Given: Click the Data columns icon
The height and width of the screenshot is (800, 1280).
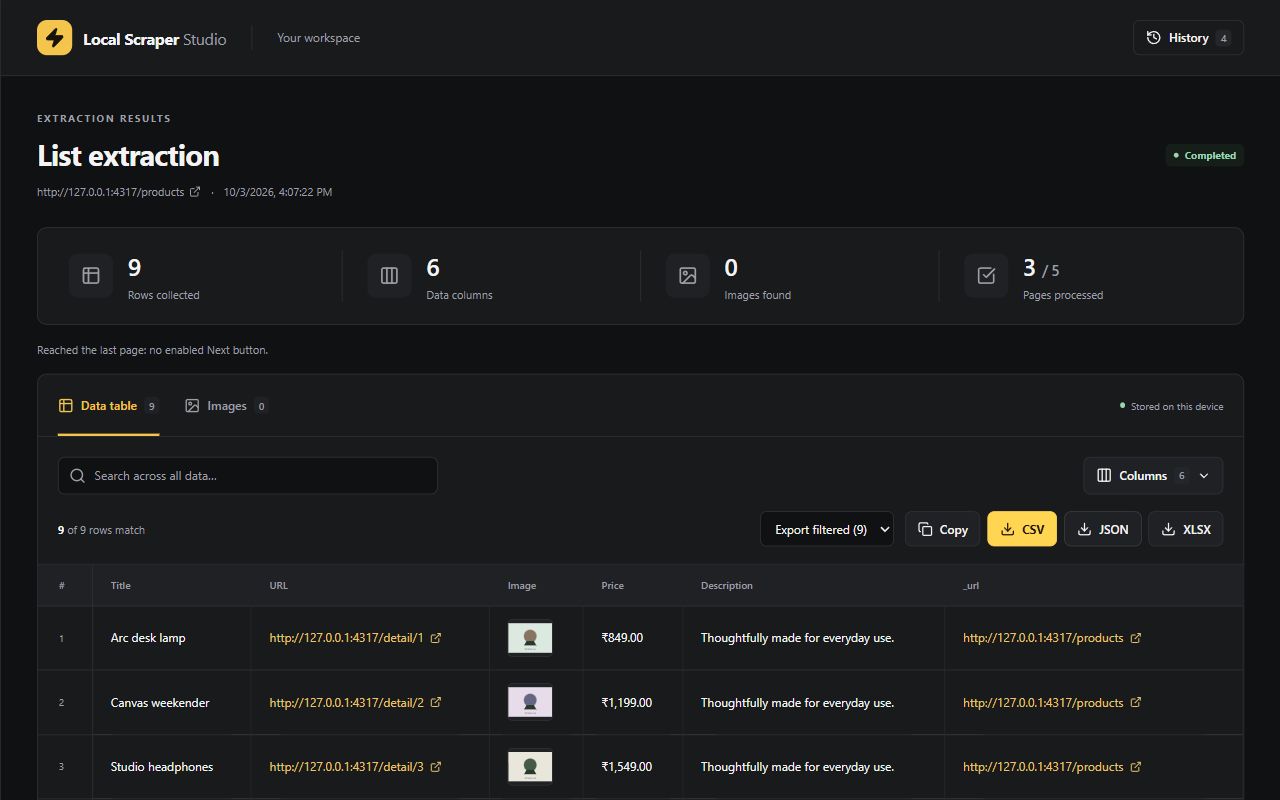Looking at the screenshot, I should point(389,275).
